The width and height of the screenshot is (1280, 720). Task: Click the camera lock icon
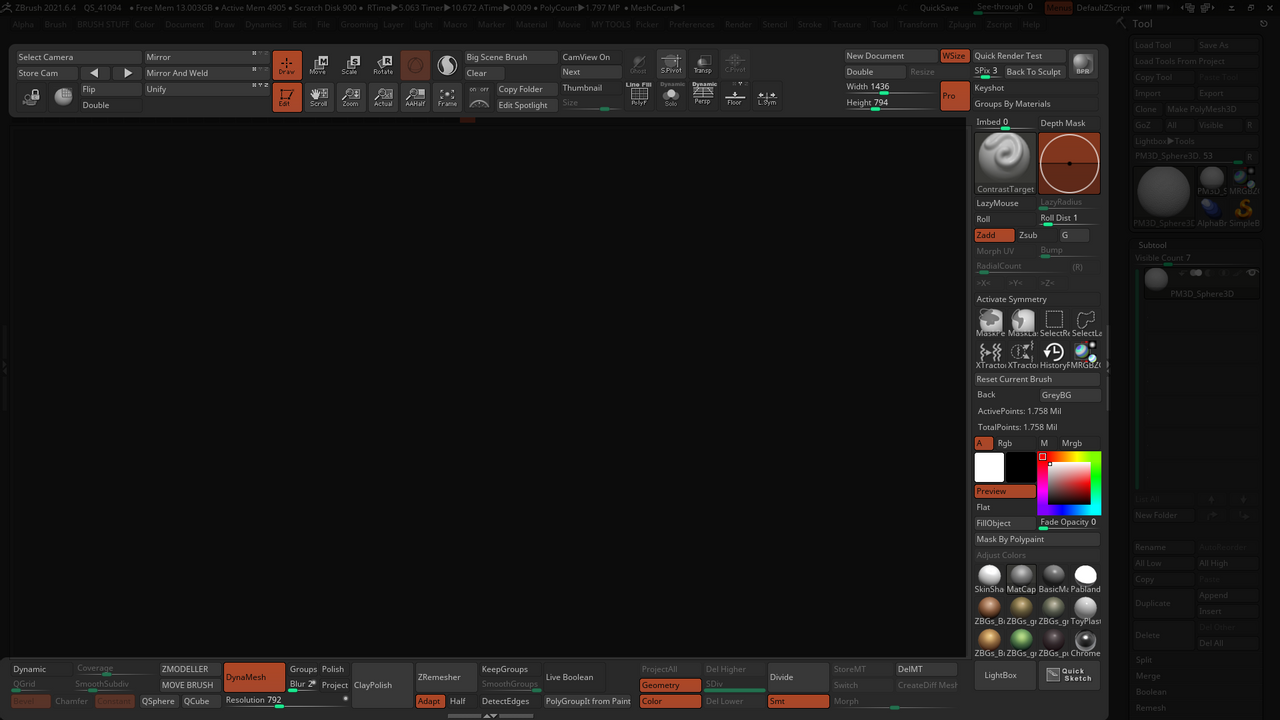(31, 97)
